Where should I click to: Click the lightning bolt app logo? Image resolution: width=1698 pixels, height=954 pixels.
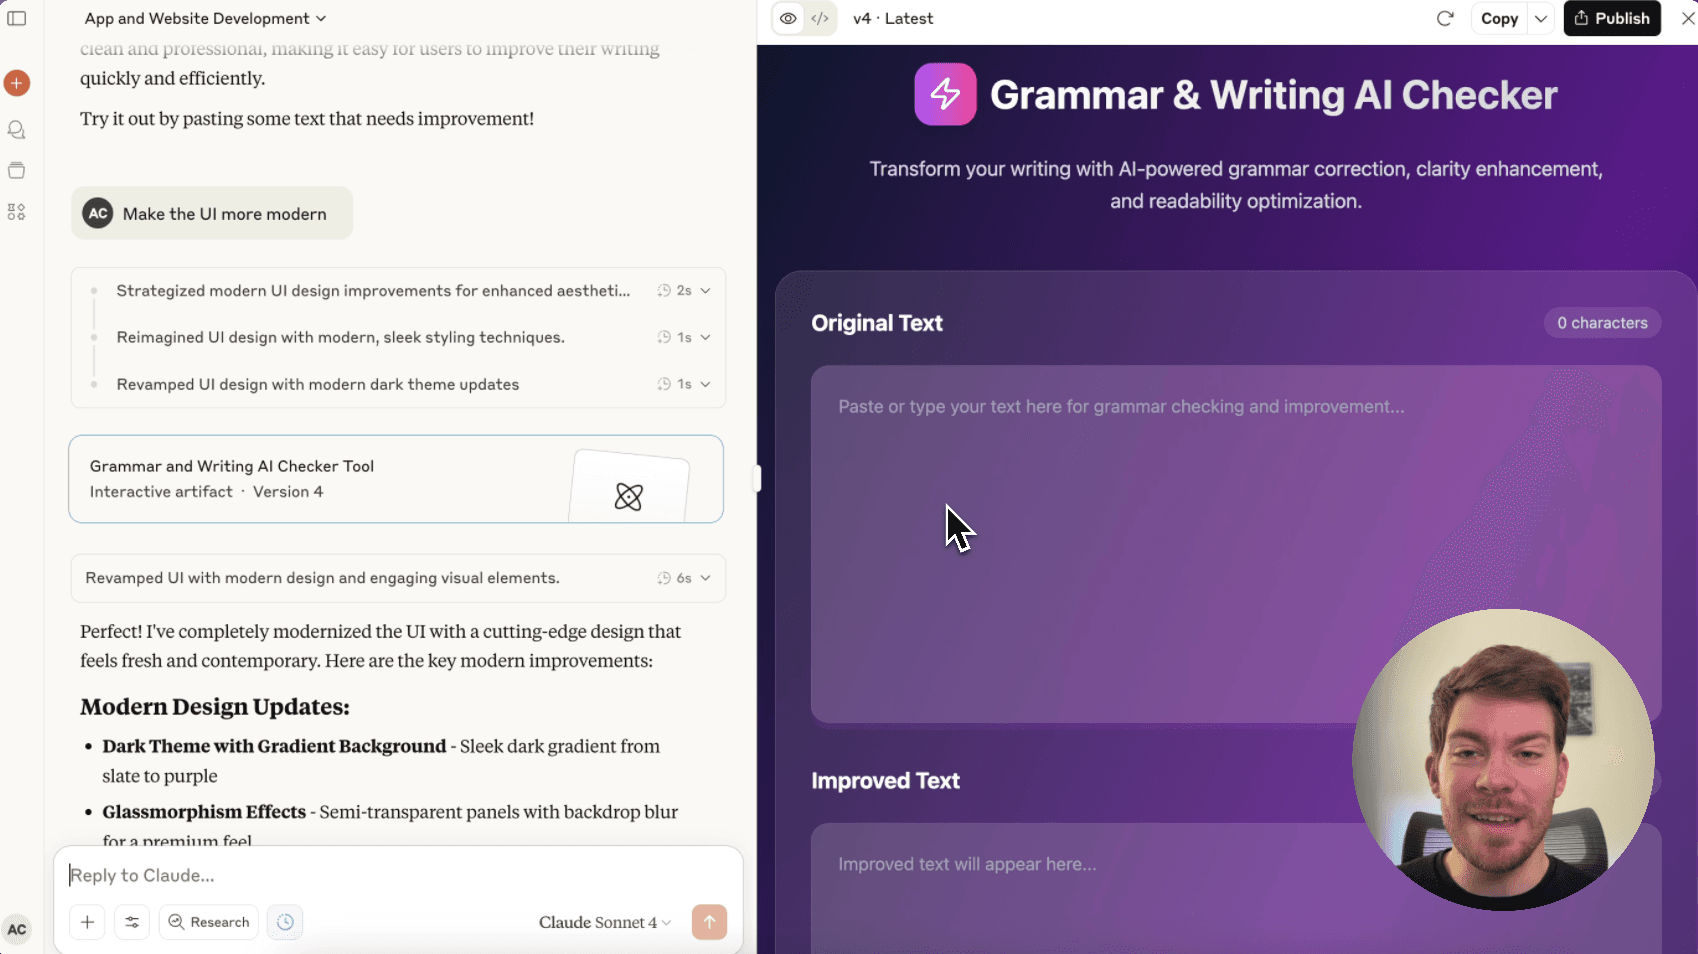(x=945, y=94)
